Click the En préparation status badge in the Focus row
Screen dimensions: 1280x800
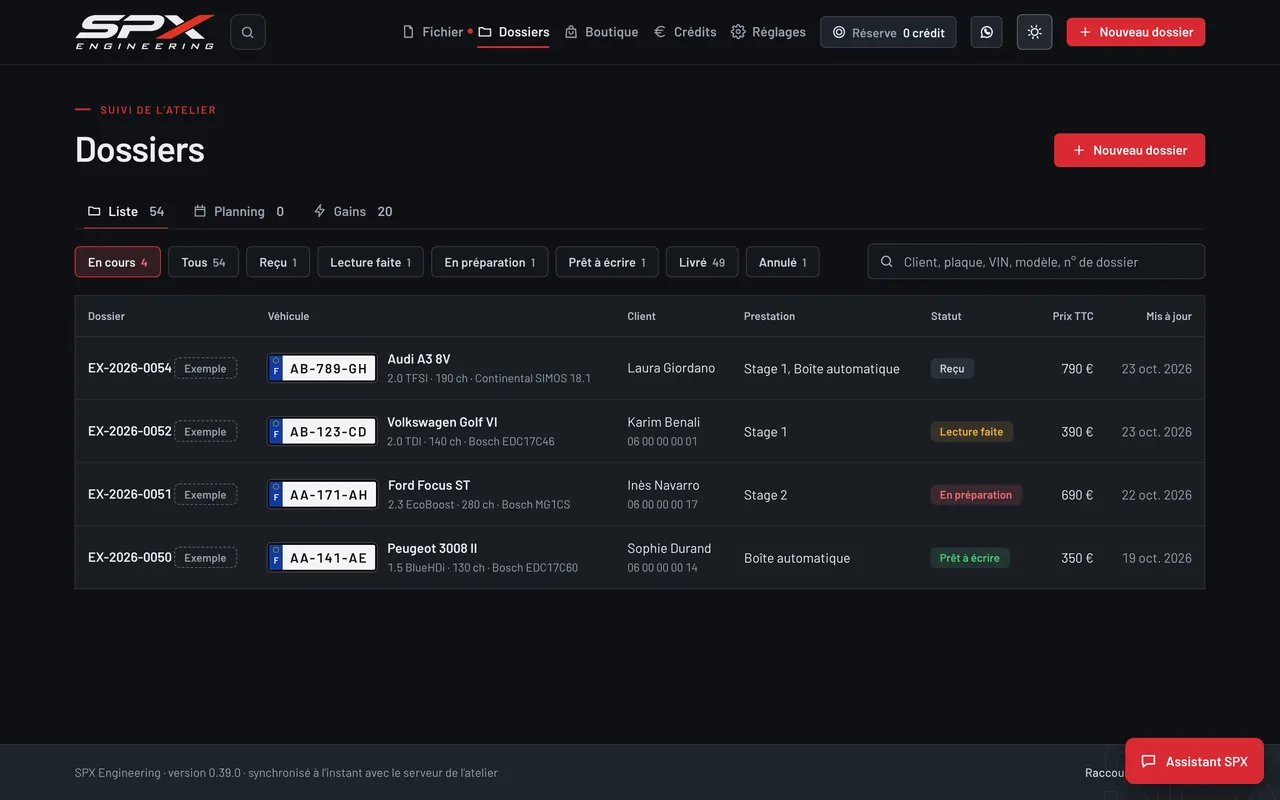[976, 495]
